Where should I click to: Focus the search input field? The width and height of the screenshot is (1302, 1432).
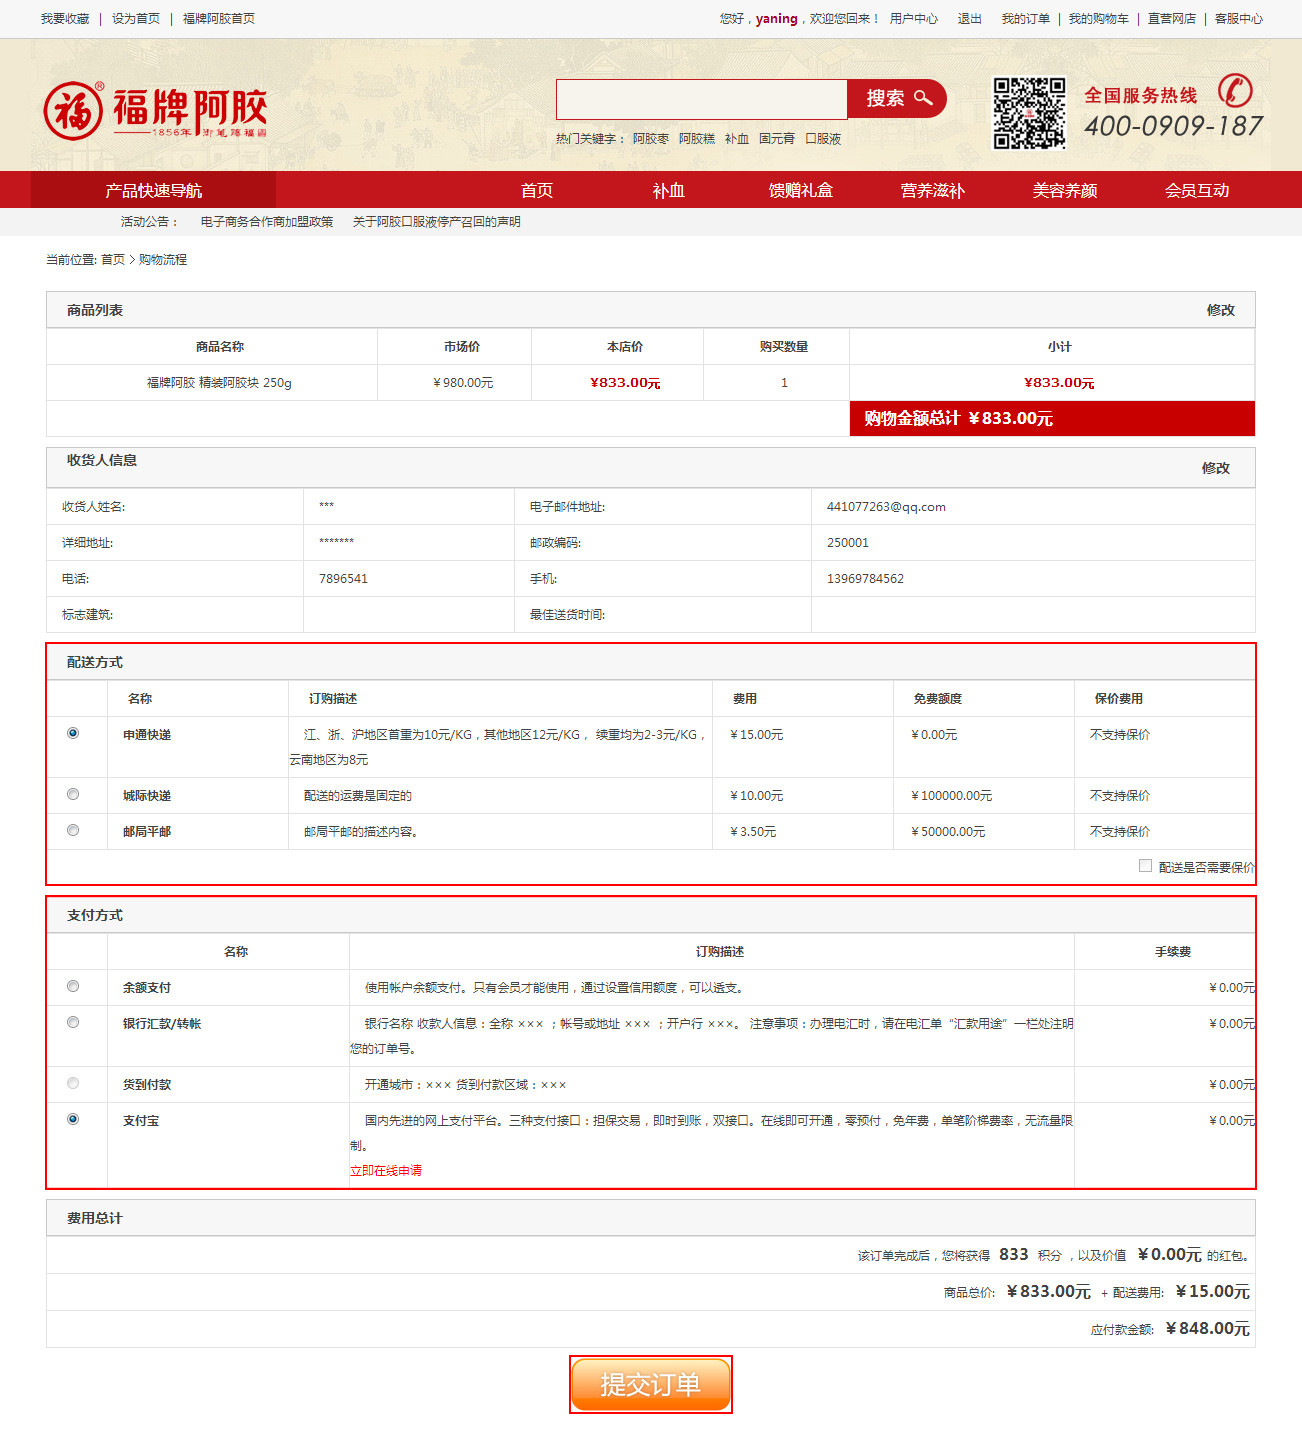click(x=702, y=99)
